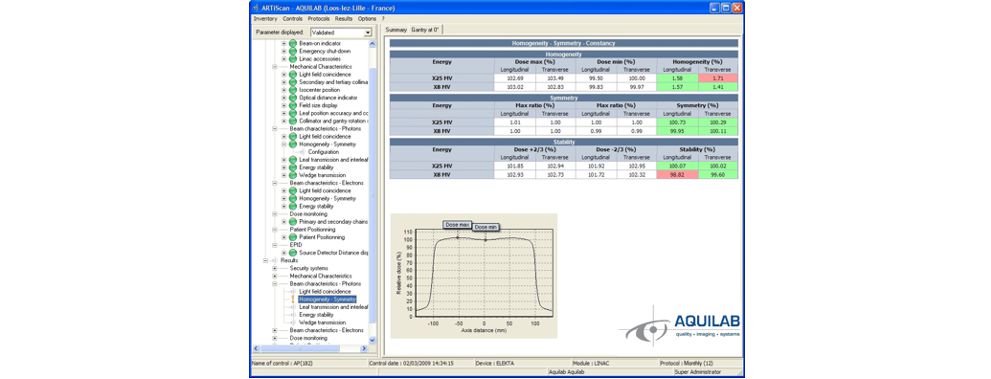991x379 pixels.
Task: Click green icon beside Optical distance indicator
Action: tap(293, 98)
